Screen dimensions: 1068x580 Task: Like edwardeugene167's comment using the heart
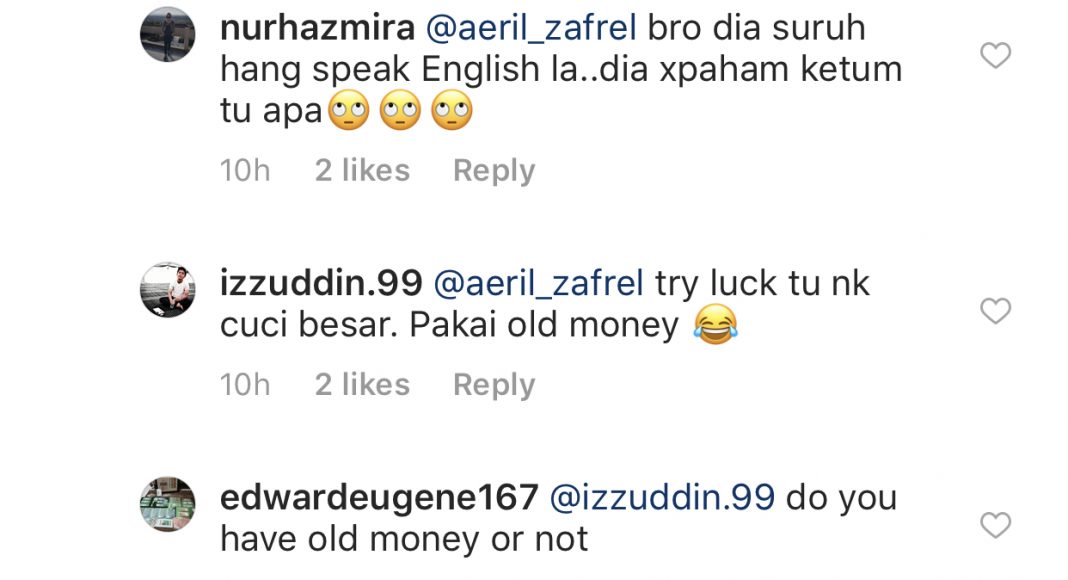tap(995, 525)
